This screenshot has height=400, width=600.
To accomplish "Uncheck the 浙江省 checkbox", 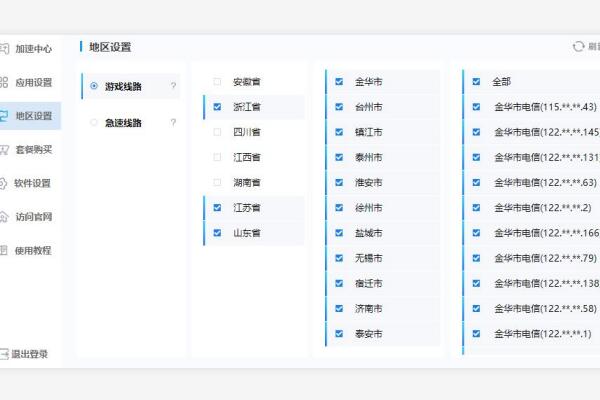I will click(217, 107).
